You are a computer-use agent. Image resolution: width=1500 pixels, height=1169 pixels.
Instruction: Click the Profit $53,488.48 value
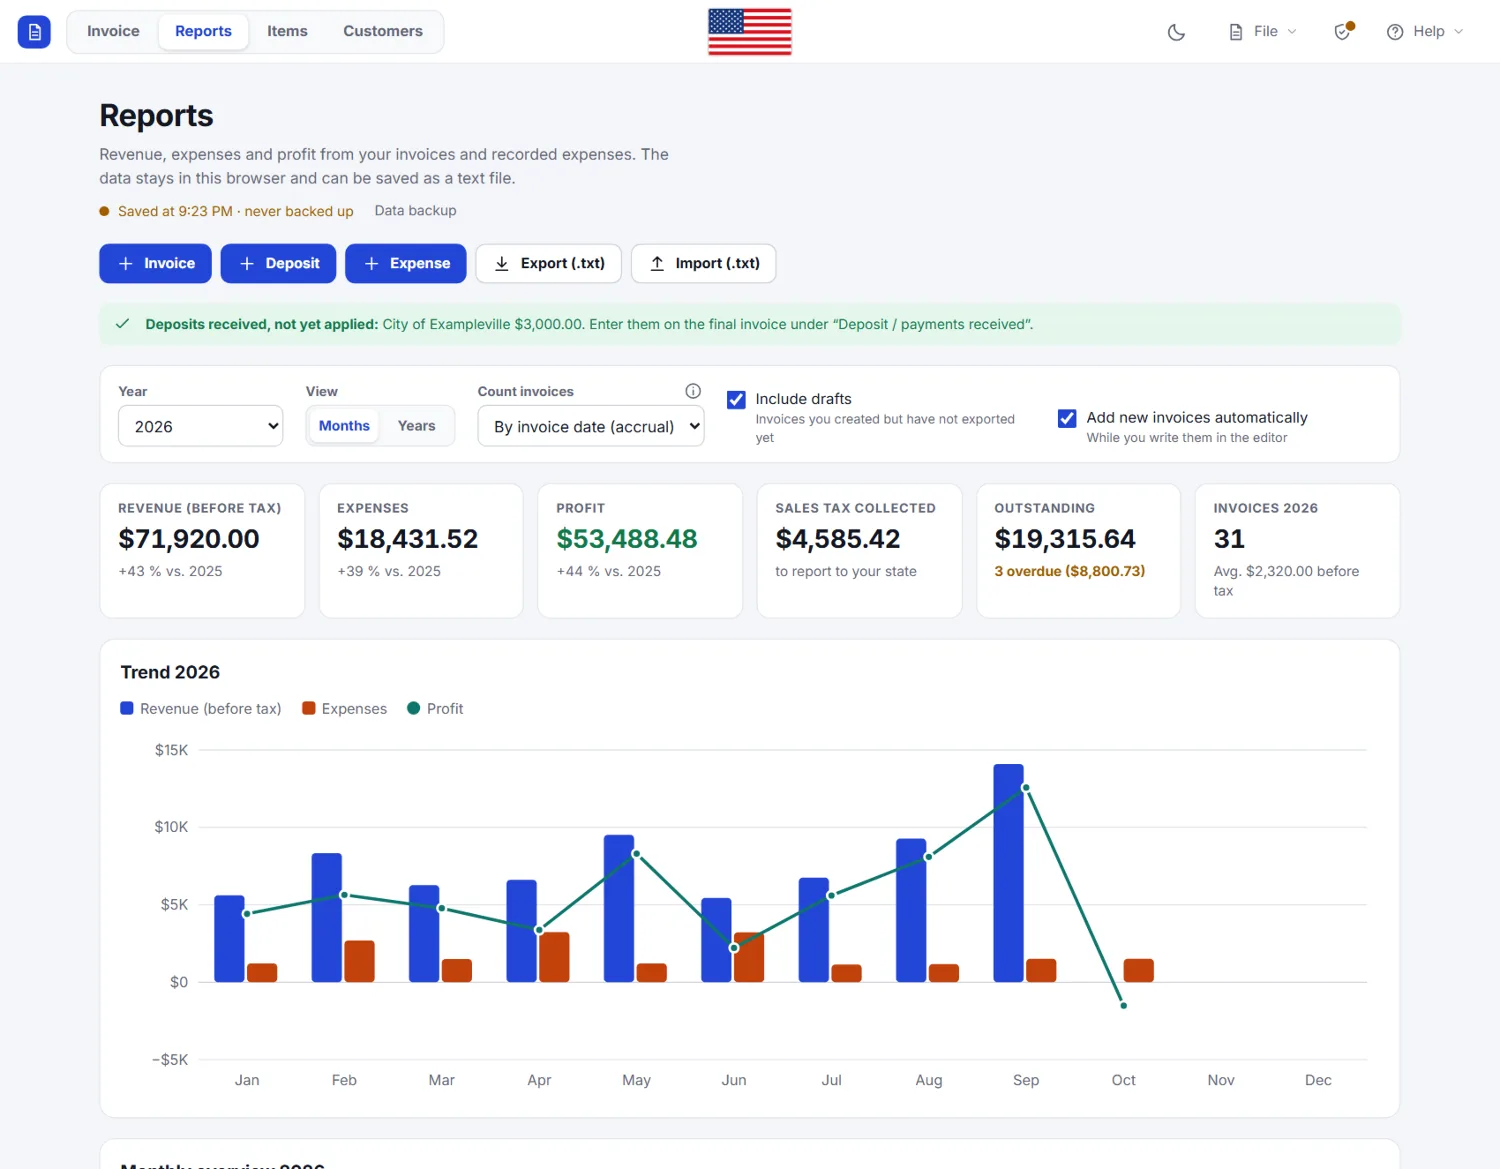coord(627,539)
